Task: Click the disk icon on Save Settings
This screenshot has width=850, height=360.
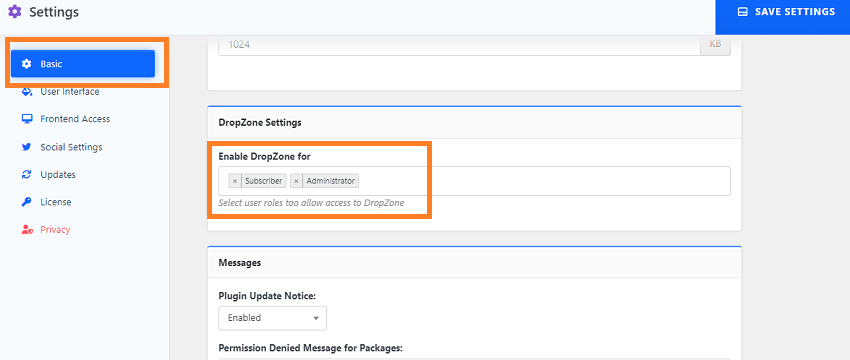Action: [743, 11]
